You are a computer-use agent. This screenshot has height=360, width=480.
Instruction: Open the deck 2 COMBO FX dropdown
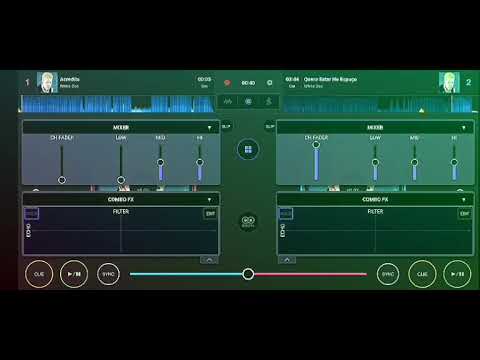point(464,200)
